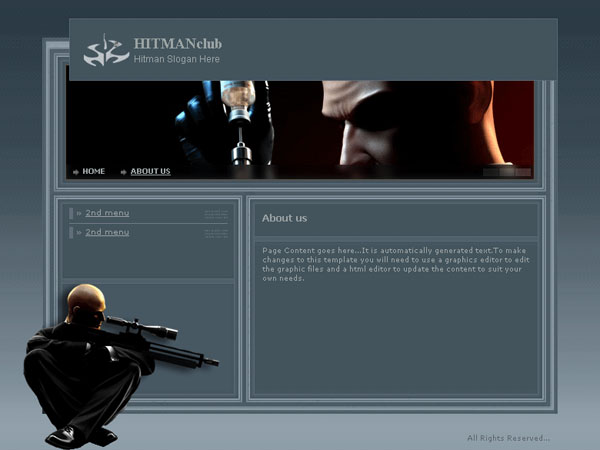
Task: Click the arrow icon beside HOME
Action: (76, 172)
